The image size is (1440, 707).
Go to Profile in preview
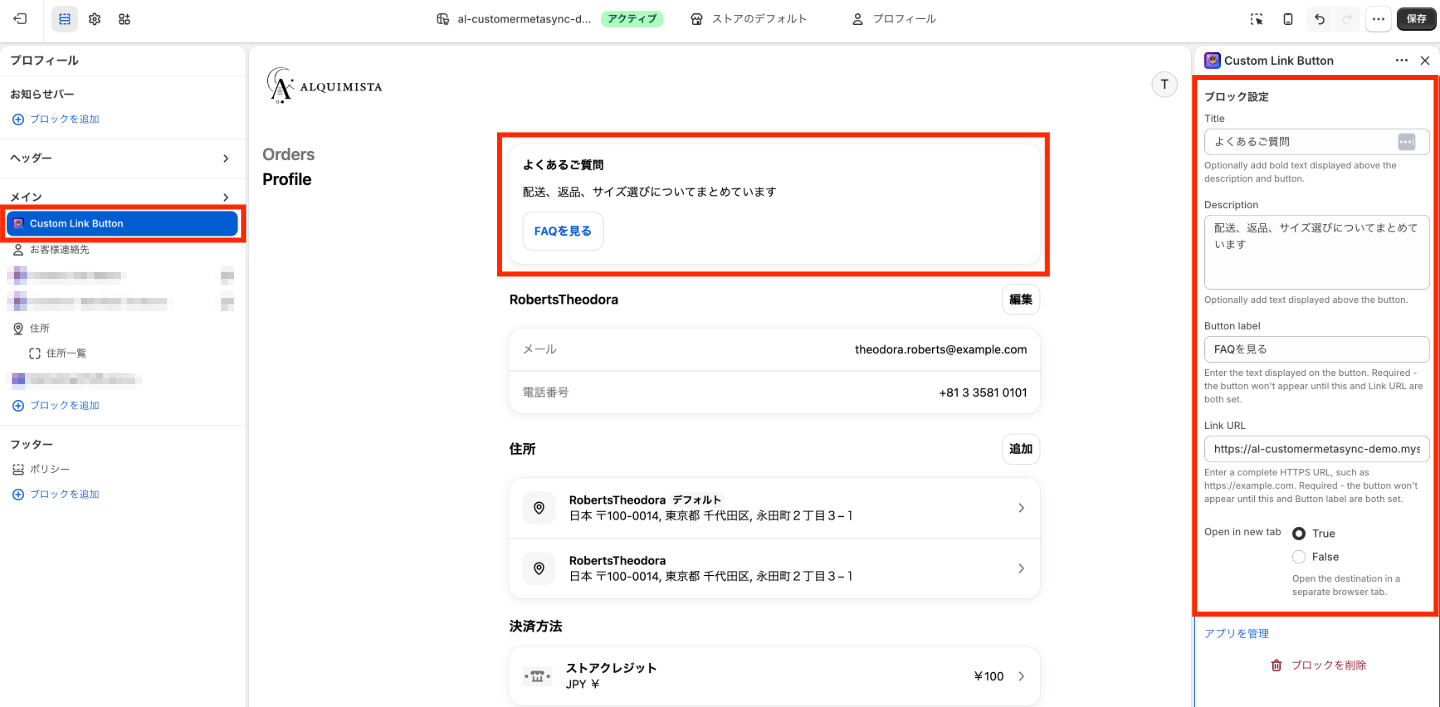287,179
